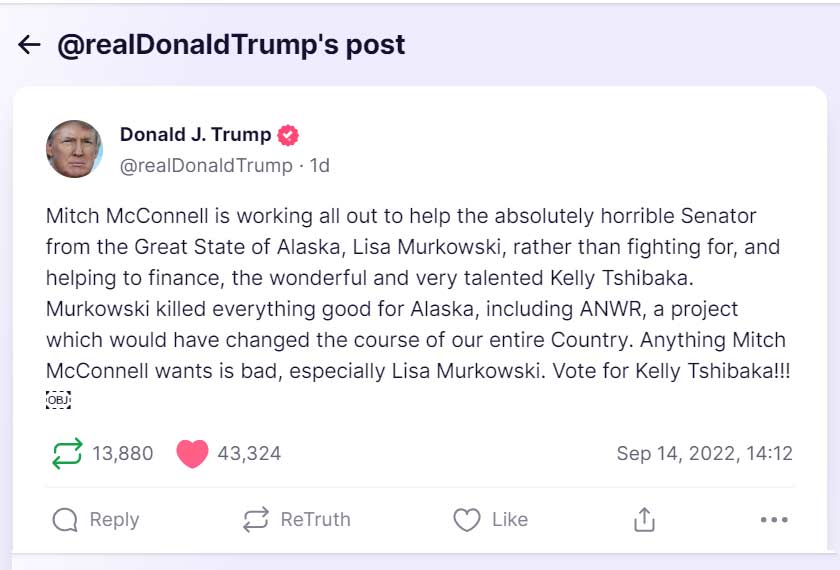Share the post via upload icon

(x=644, y=519)
